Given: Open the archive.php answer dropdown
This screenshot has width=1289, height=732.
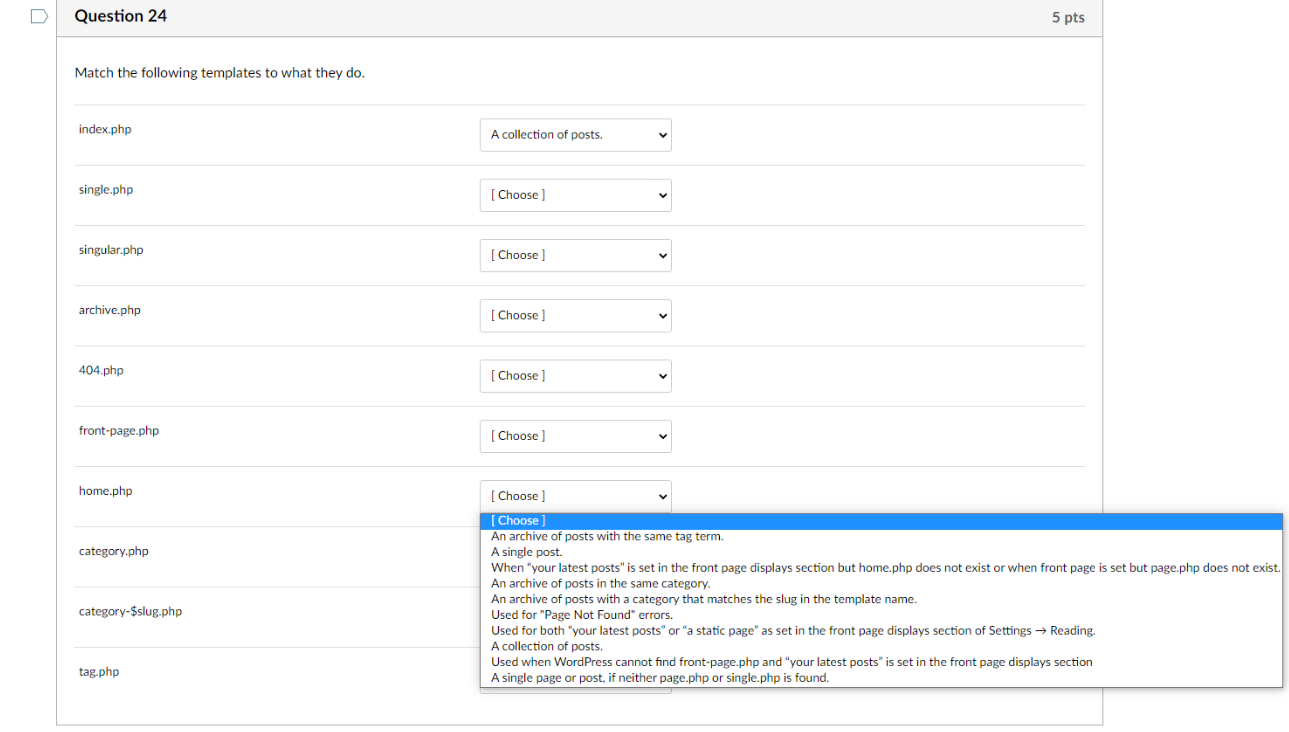Looking at the screenshot, I should 575,315.
